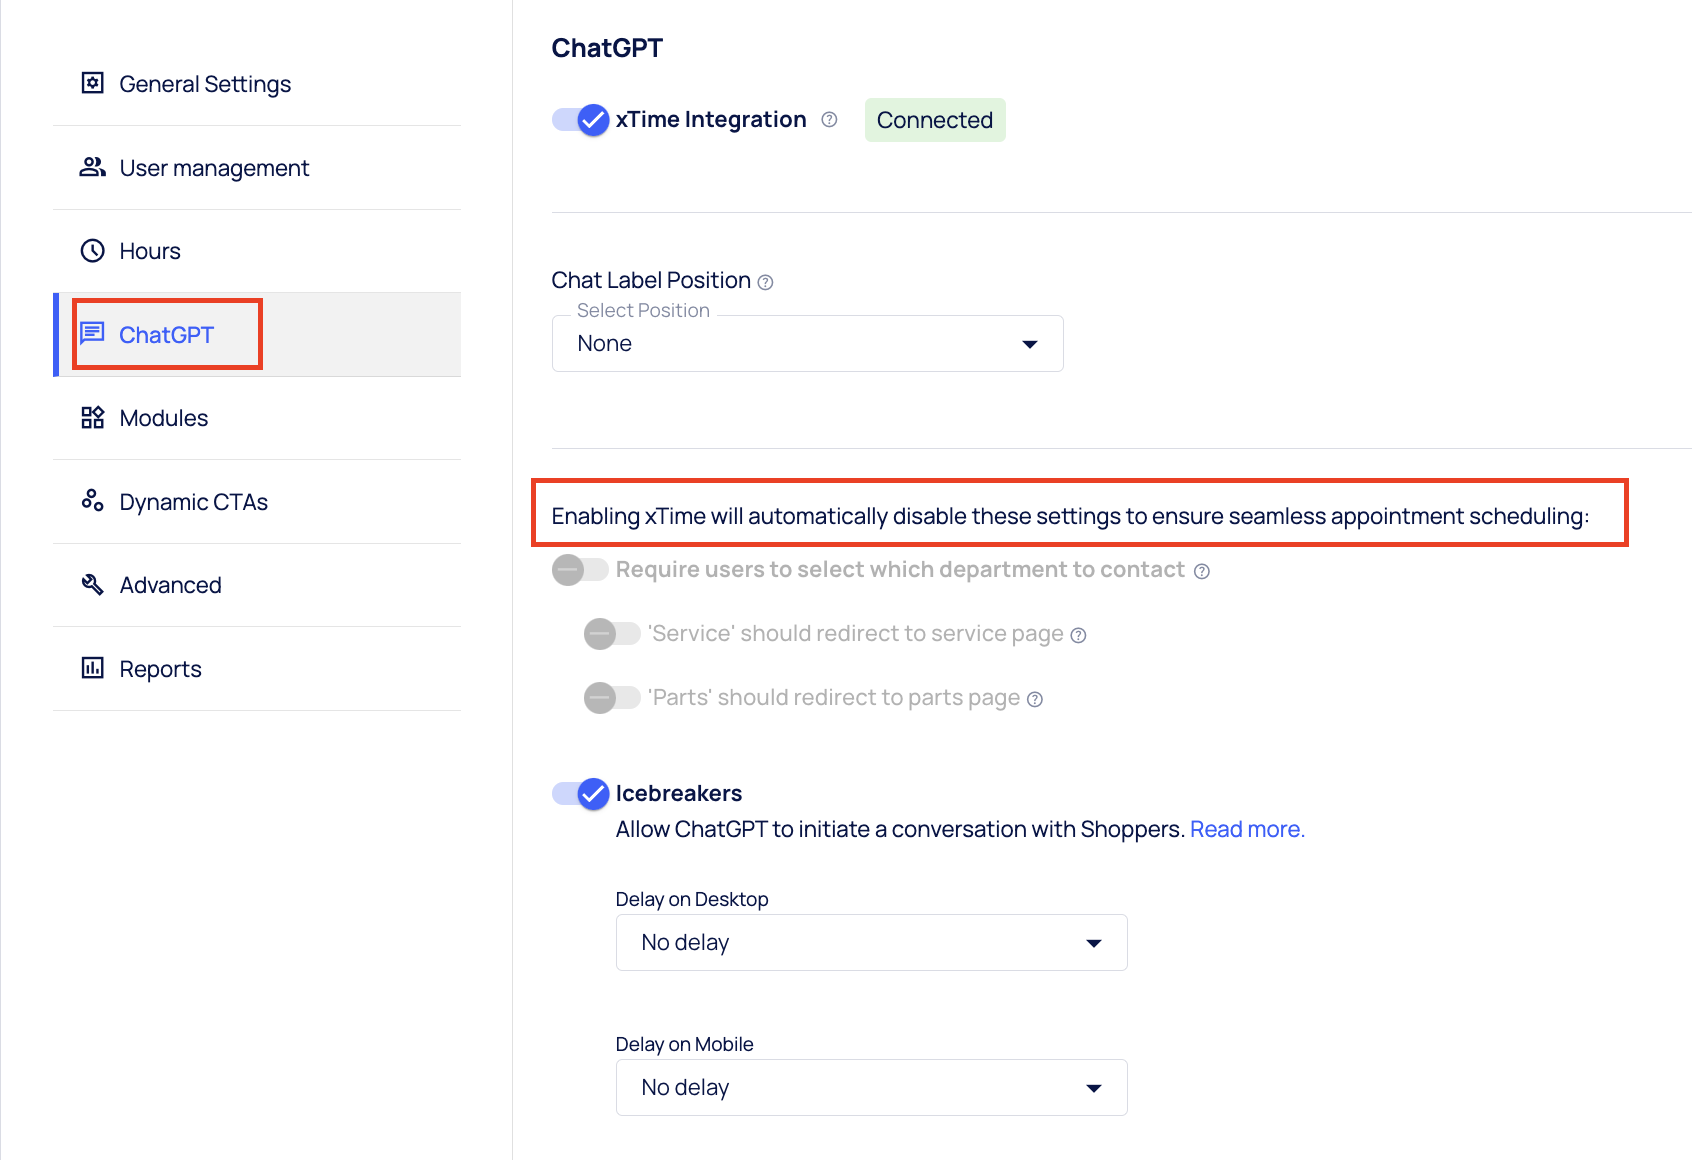This screenshot has width=1692, height=1160.
Task: Click help icon after department contact setting
Action: point(1202,571)
